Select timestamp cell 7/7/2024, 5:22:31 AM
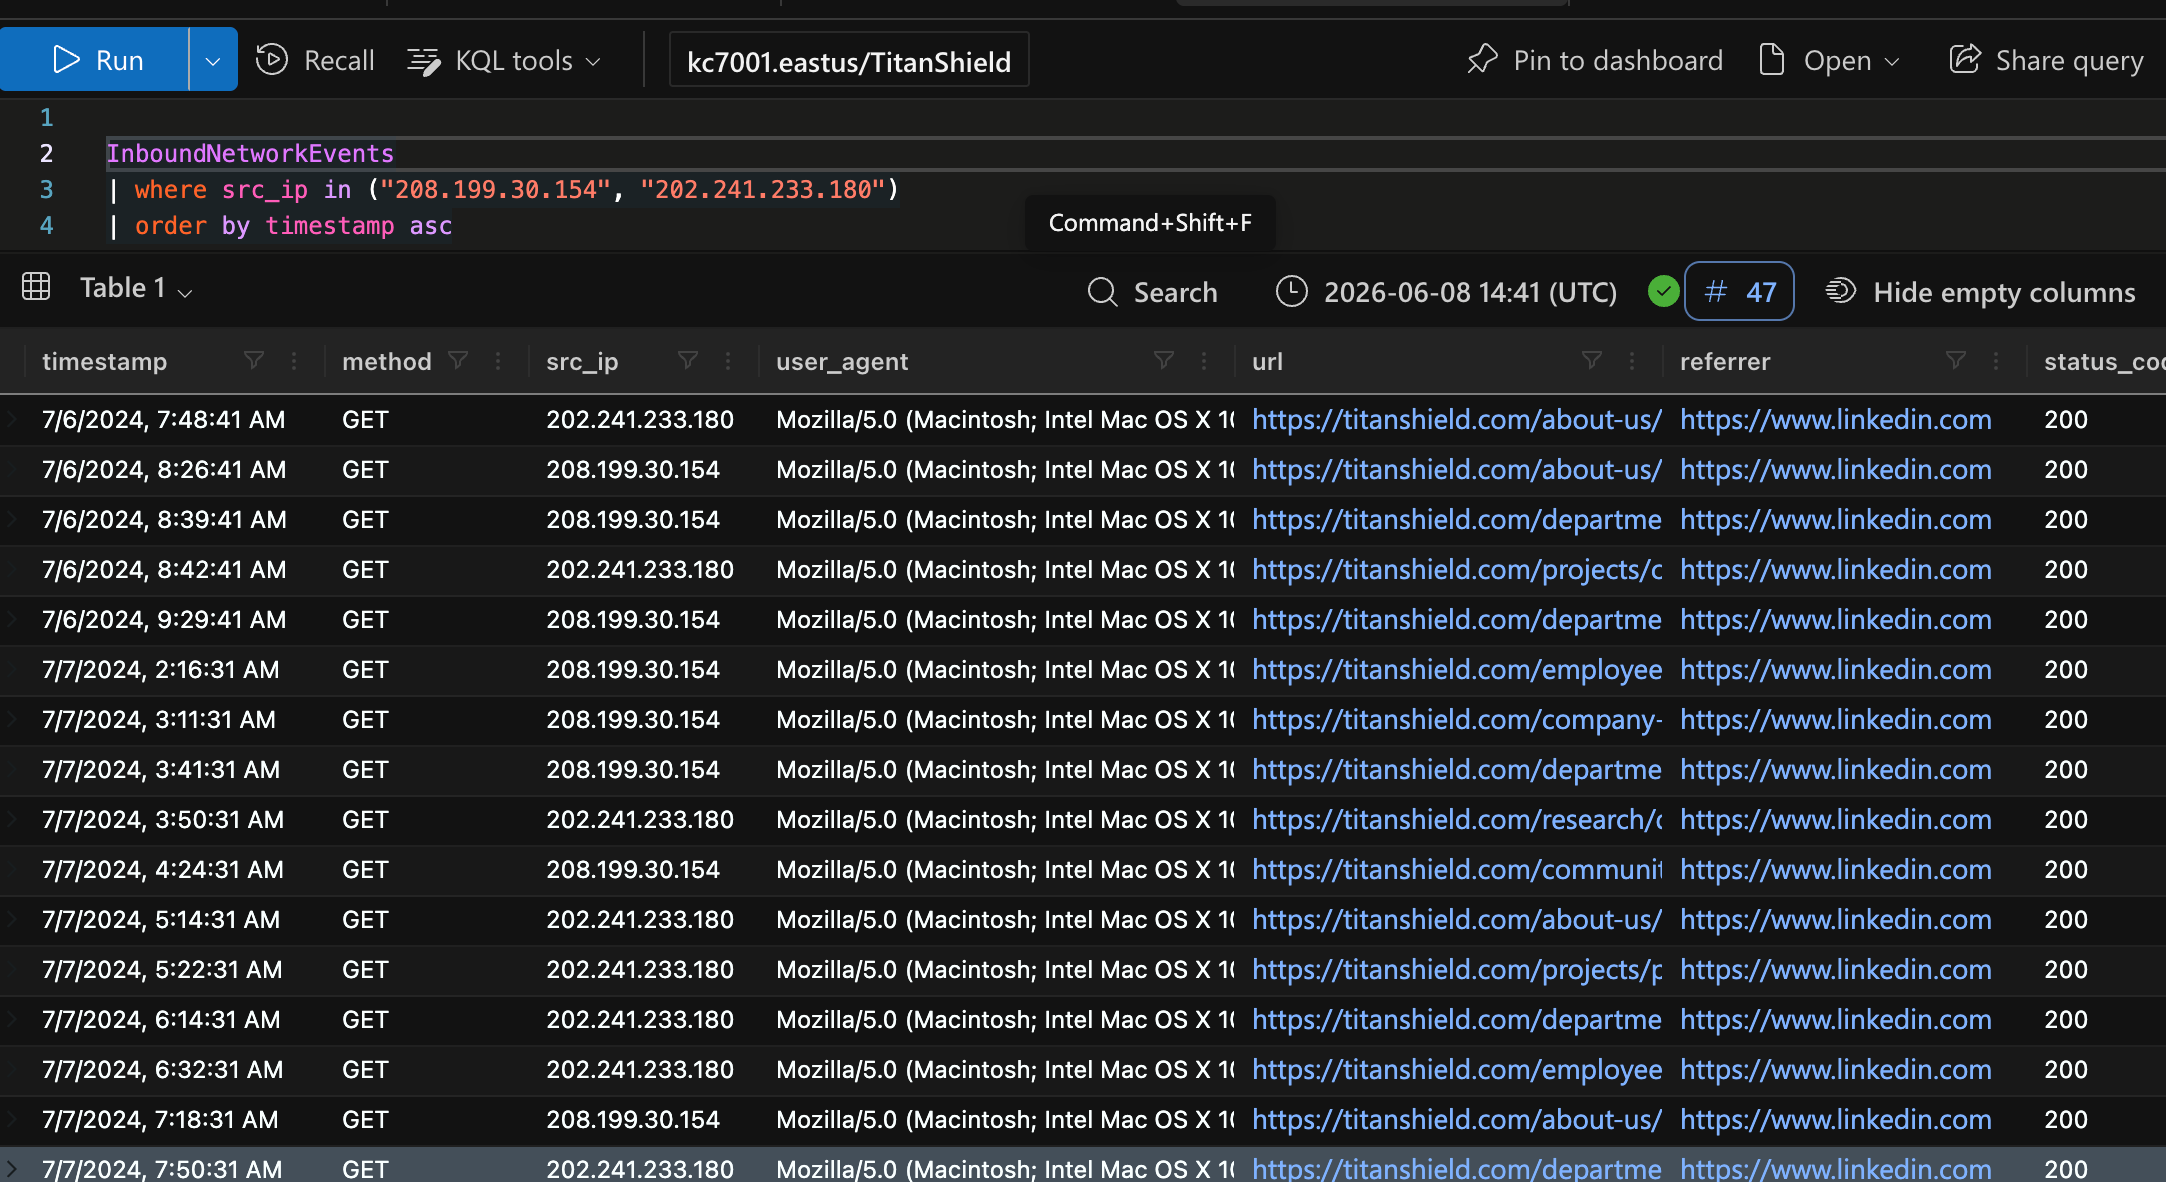The height and width of the screenshot is (1182, 2166). pyautogui.click(x=162, y=969)
